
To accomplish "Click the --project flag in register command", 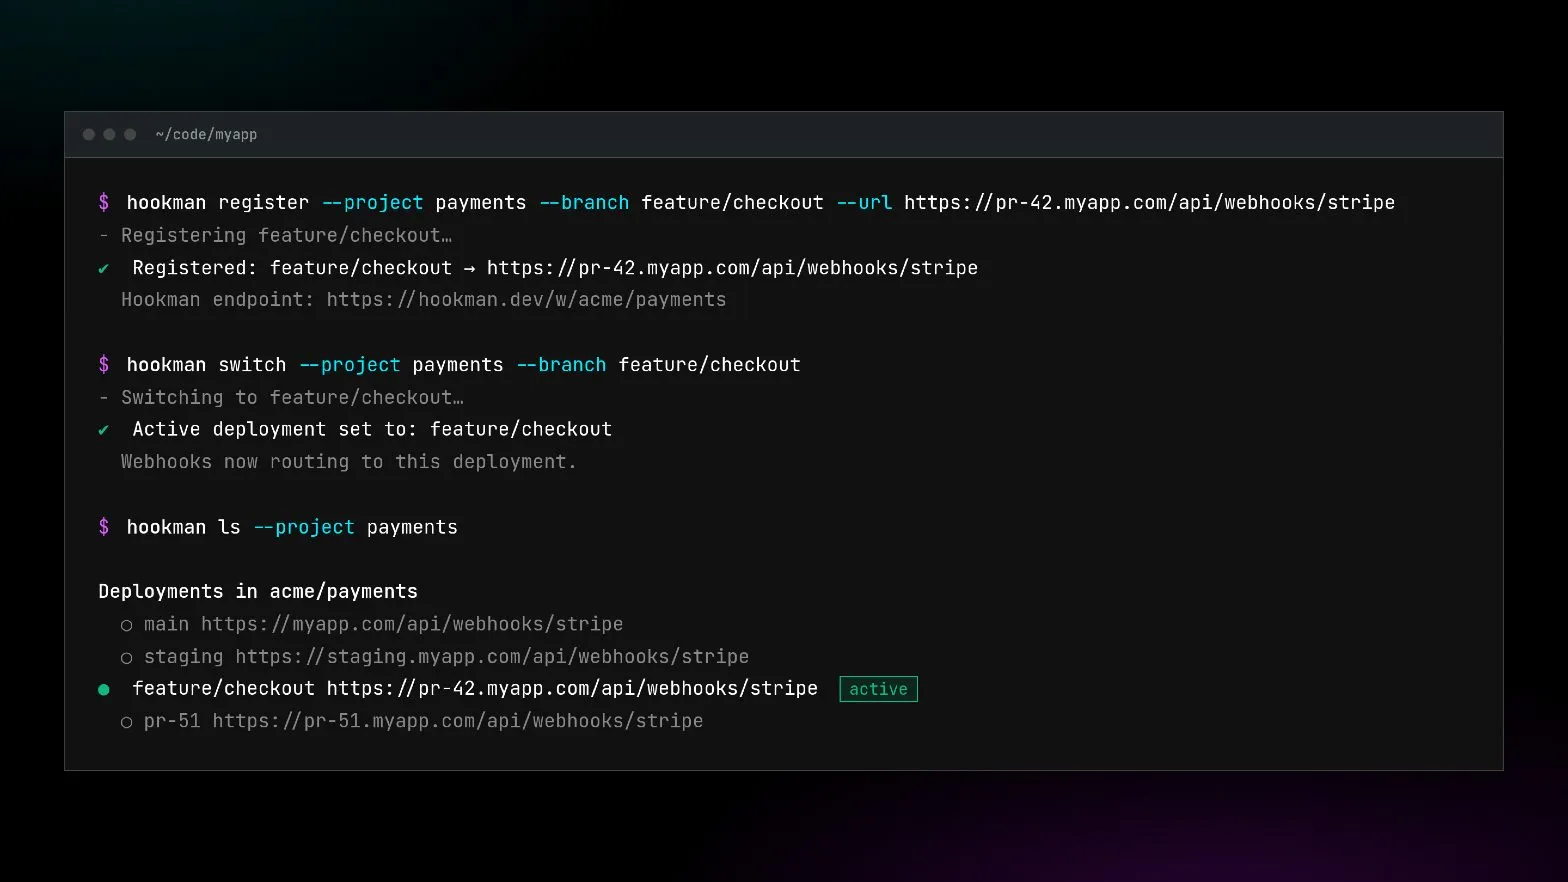I will coord(373,202).
